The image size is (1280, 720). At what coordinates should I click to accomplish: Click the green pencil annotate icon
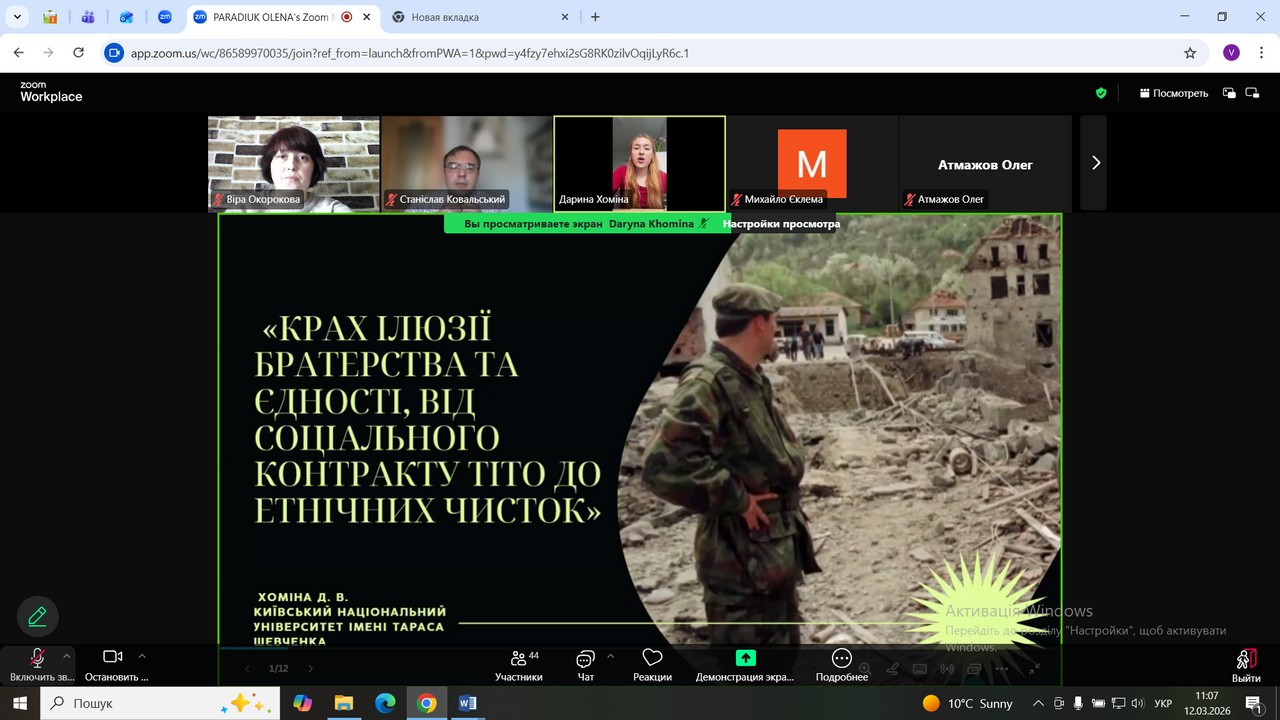coord(38,616)
